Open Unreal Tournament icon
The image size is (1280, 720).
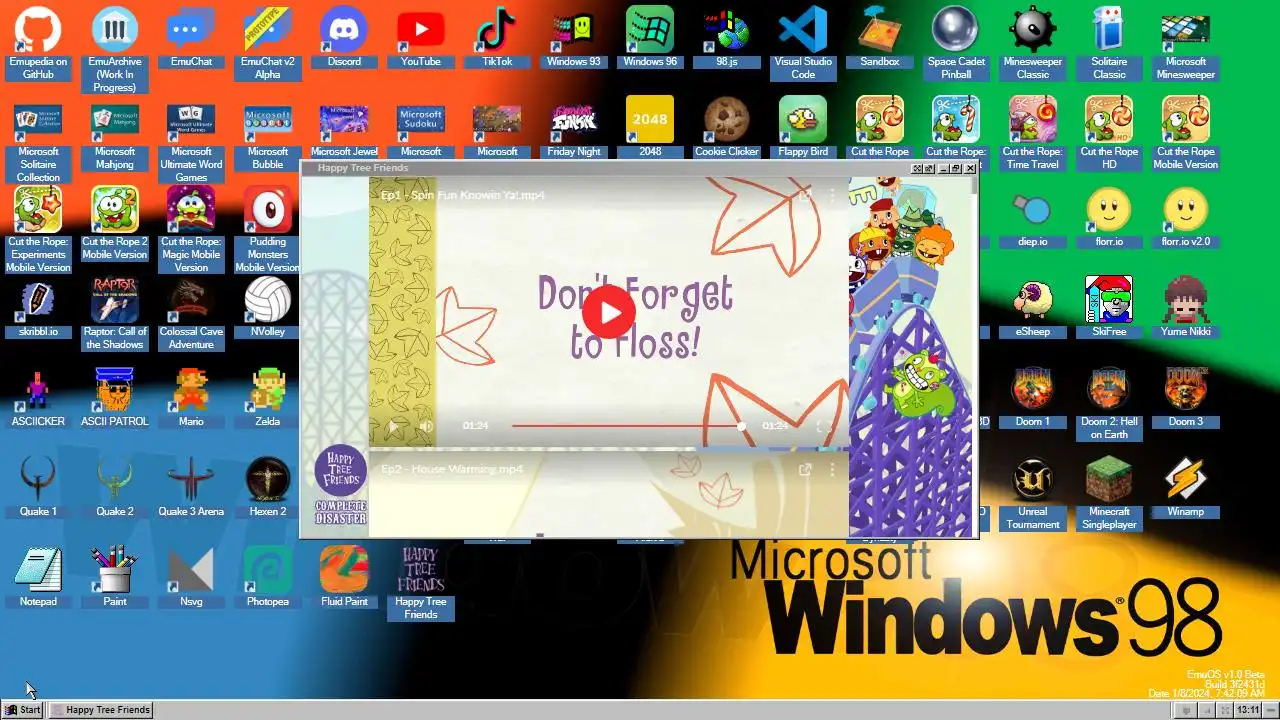pyautogui.click(x=1033, y=493)
